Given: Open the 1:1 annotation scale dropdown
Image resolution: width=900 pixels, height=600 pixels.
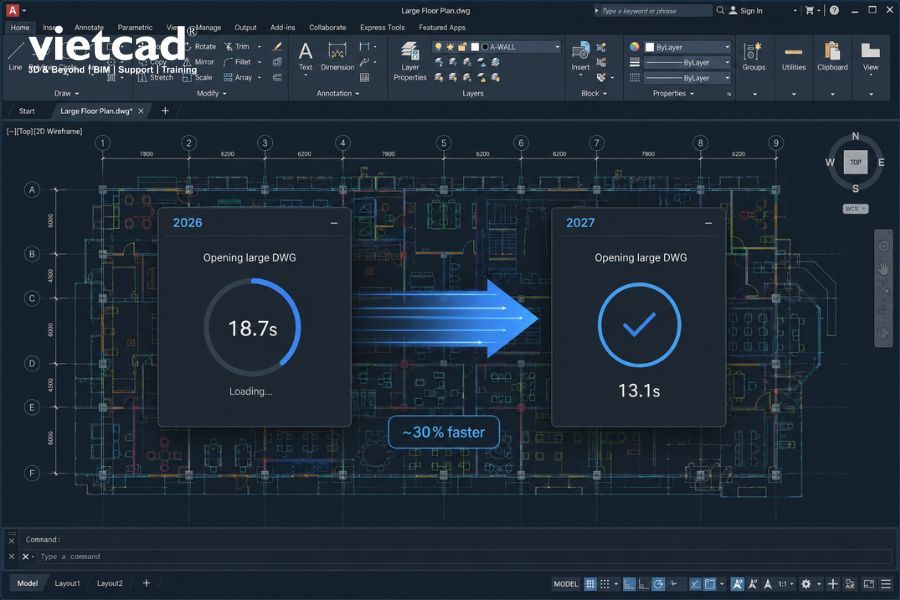Looking at the screenshot, I should pyautogui.click(x=786, y=584).
